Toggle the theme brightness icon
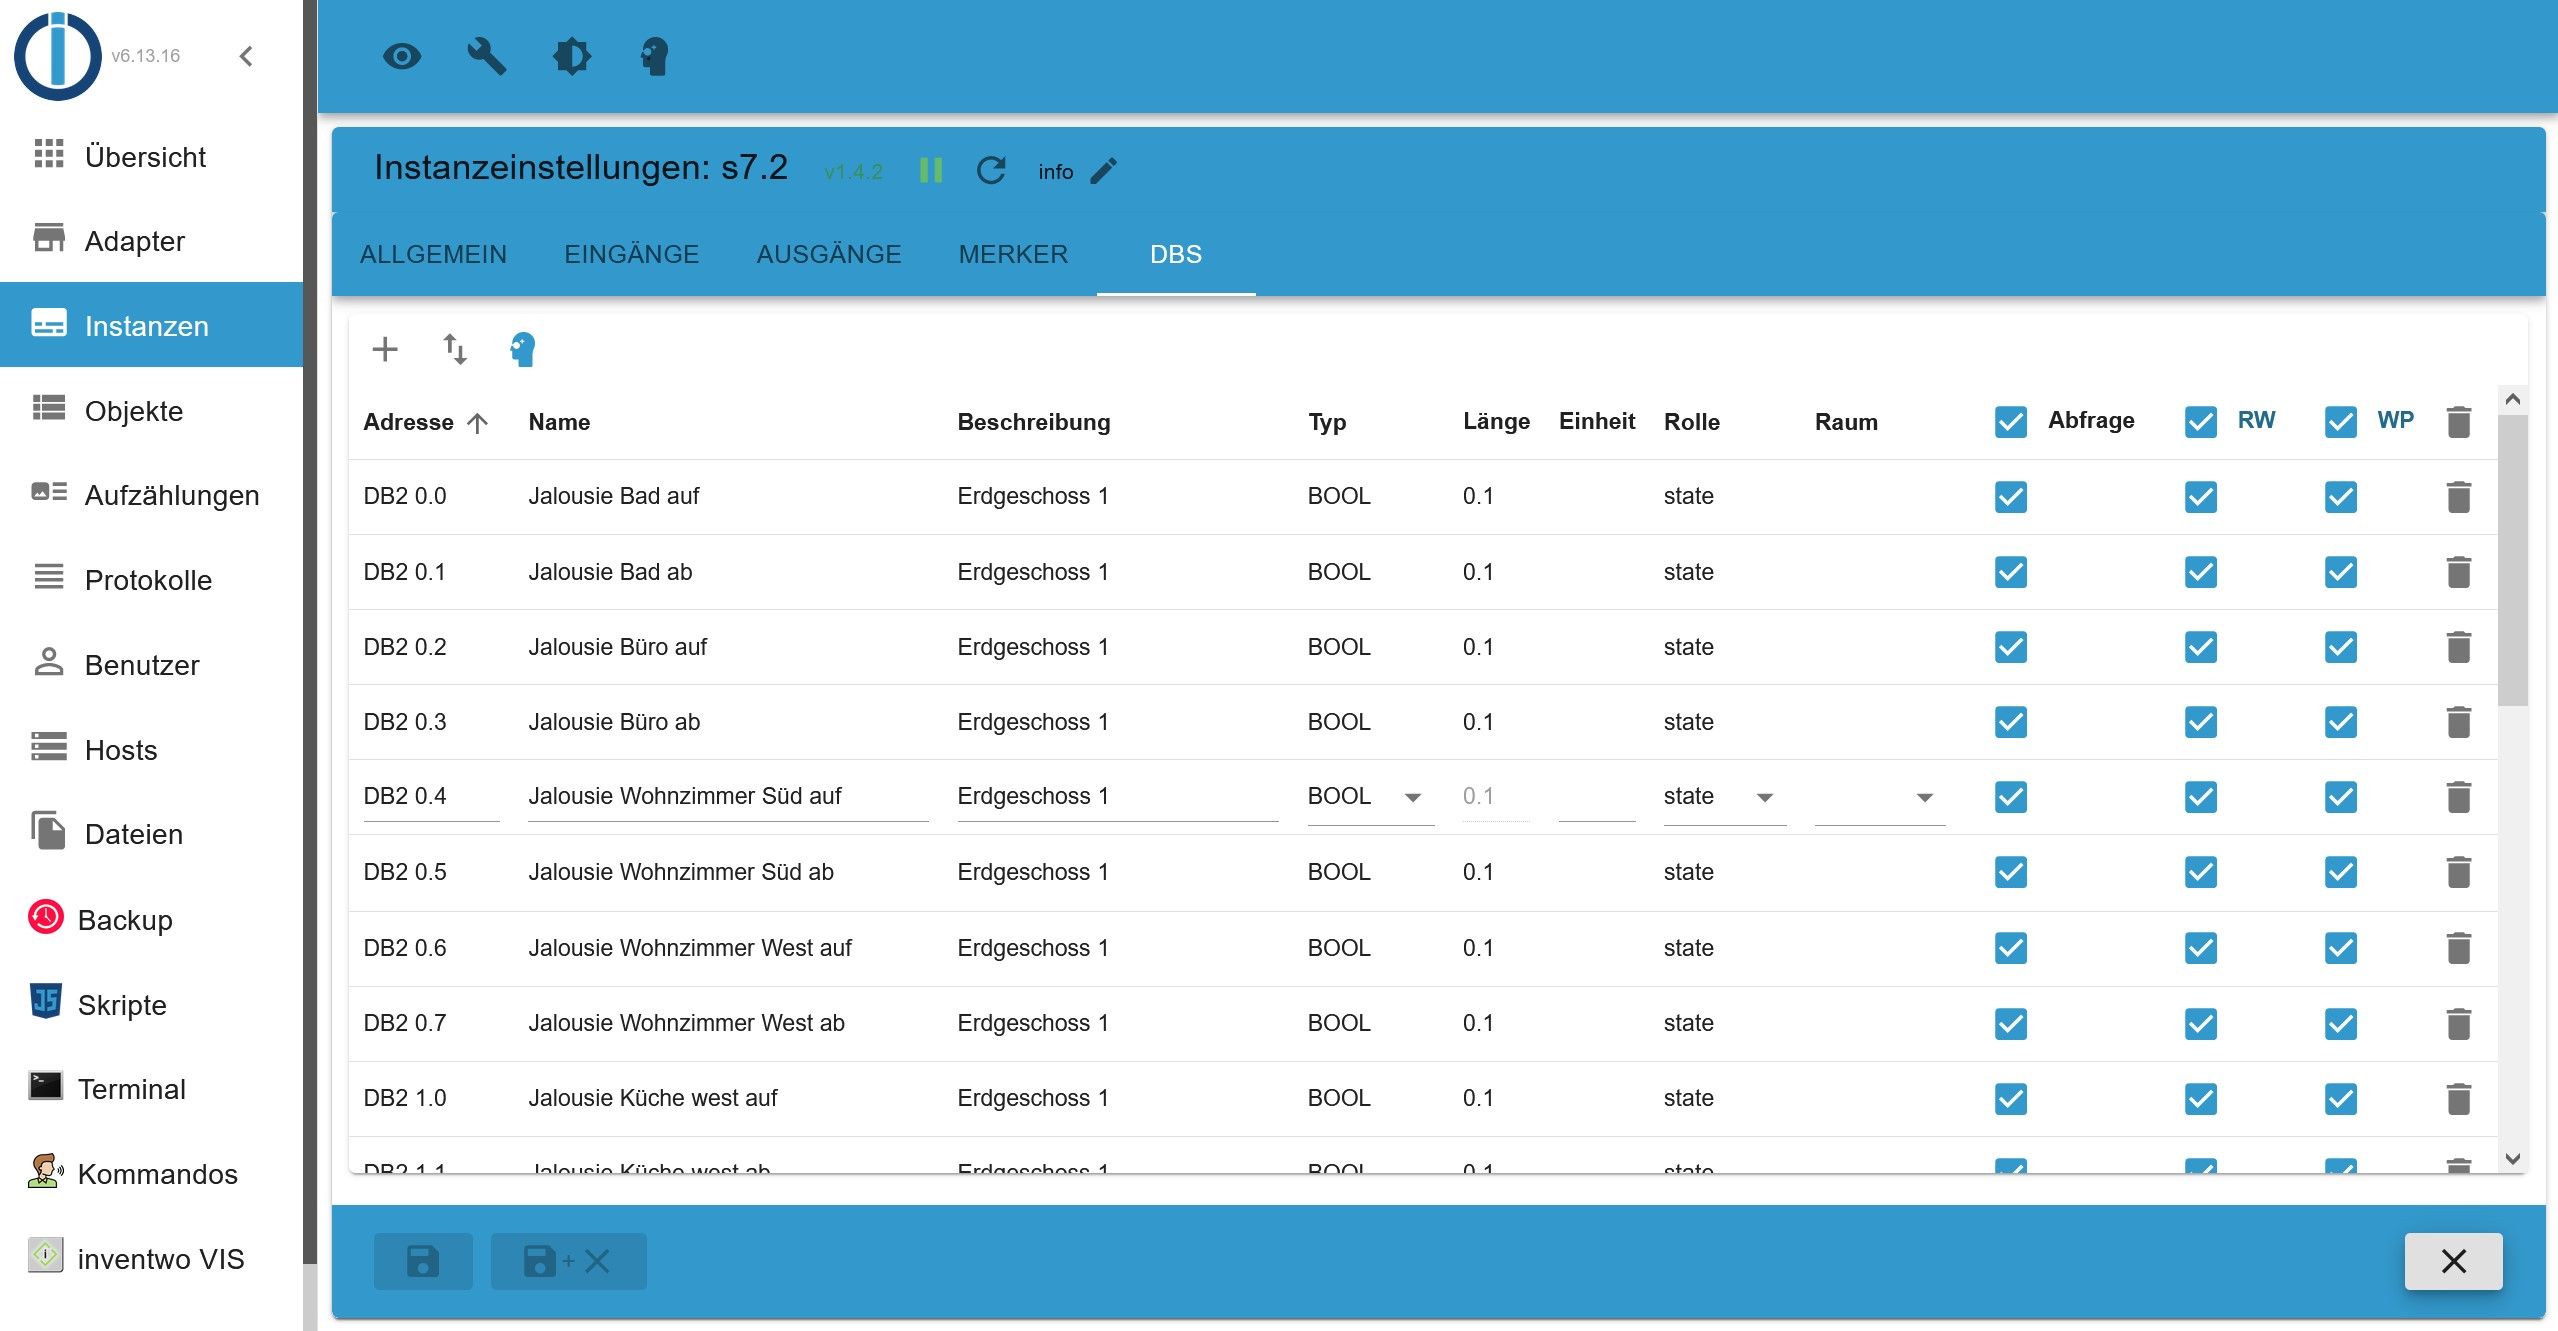Viewport: 2558px width, 1331px height. pyautogui.click(x=572, y=56)
